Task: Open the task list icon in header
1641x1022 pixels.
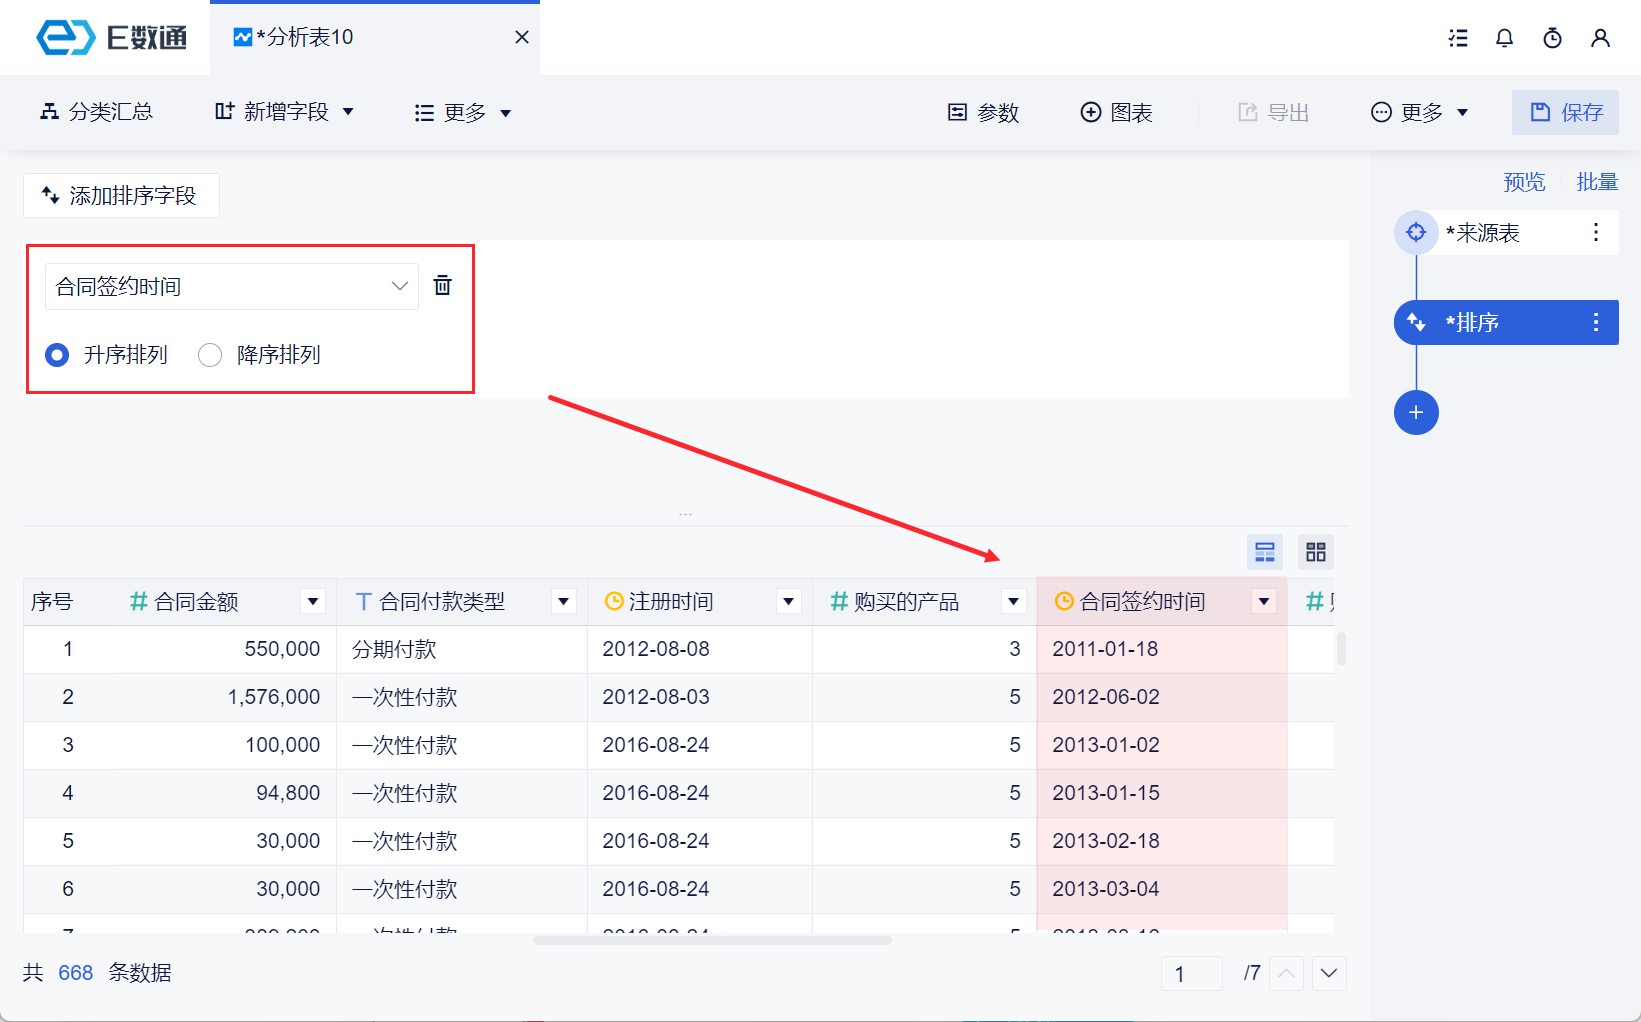Action: pyautogui.click(x=1458, y=38)
